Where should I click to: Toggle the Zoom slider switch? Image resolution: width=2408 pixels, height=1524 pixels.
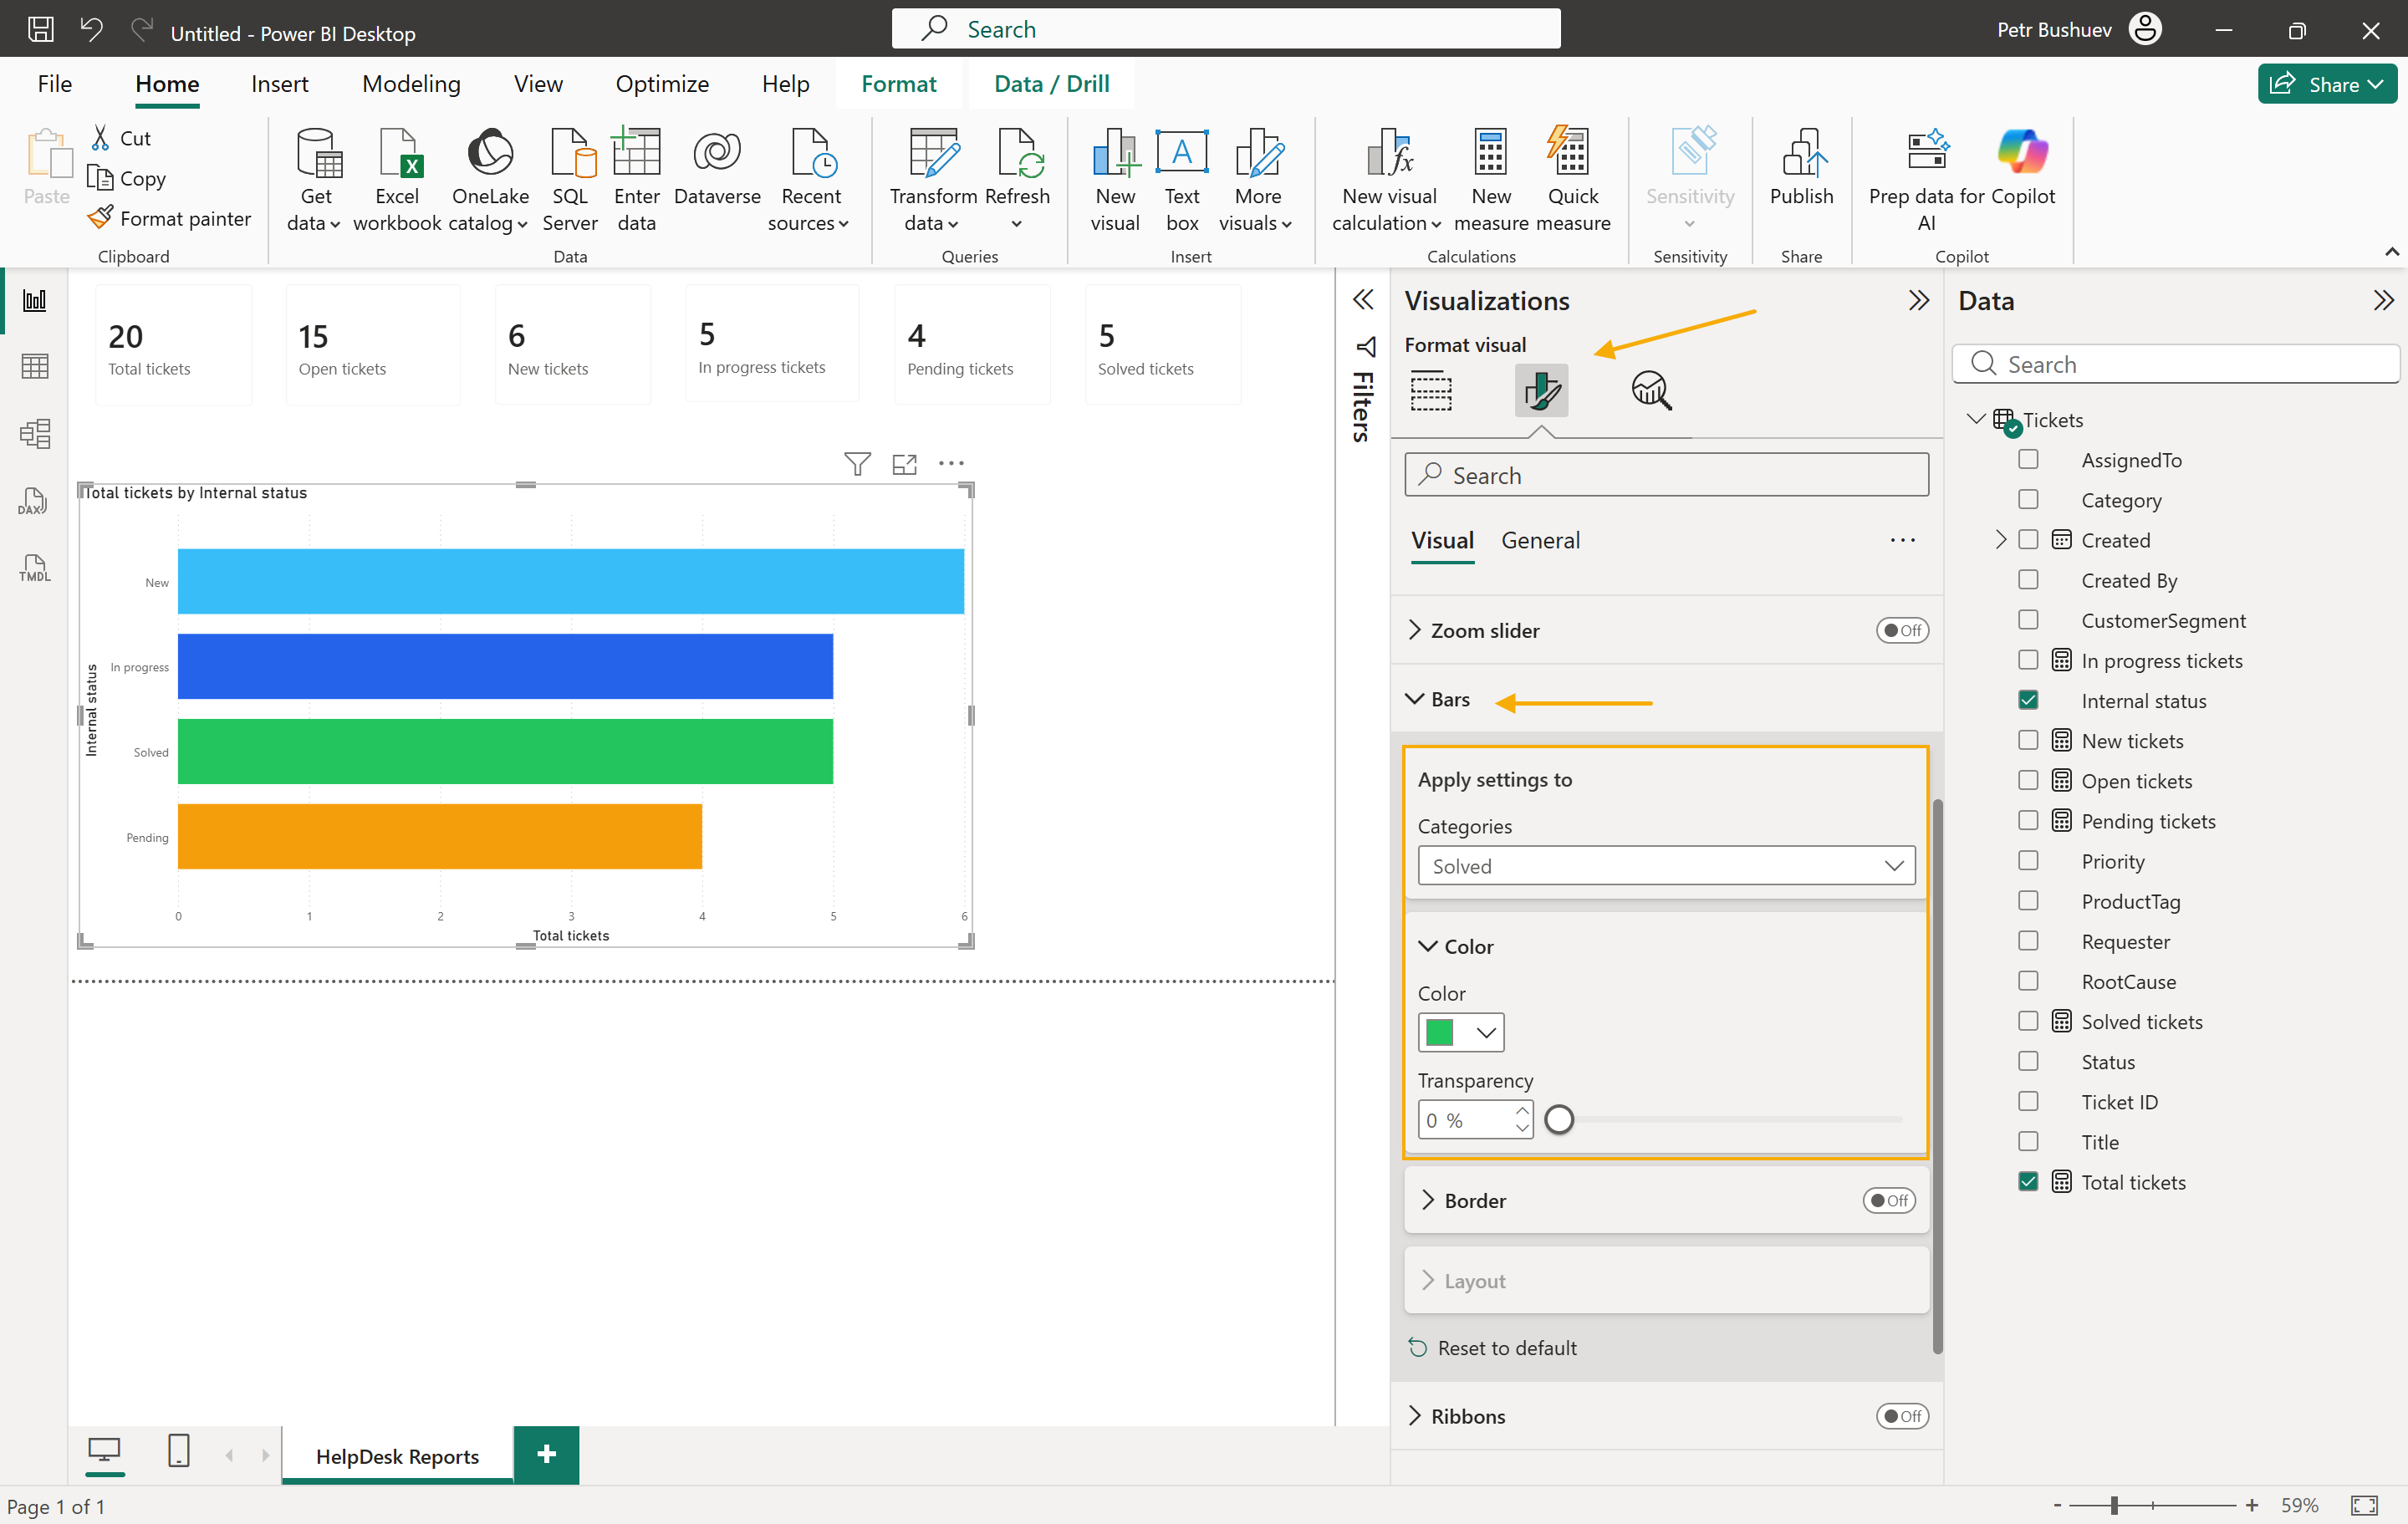pyautogui.click(x=1901, y=630)
